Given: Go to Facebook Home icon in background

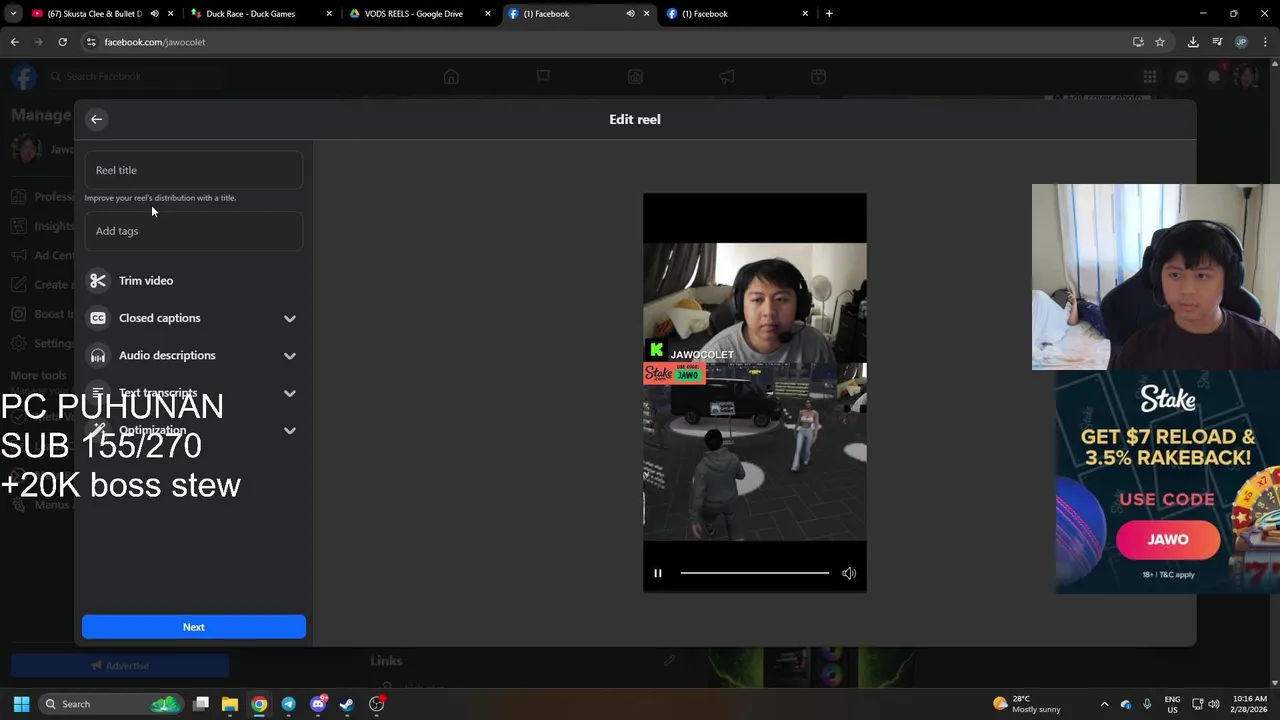Looking at the screenshot, I should pos(451,77).
